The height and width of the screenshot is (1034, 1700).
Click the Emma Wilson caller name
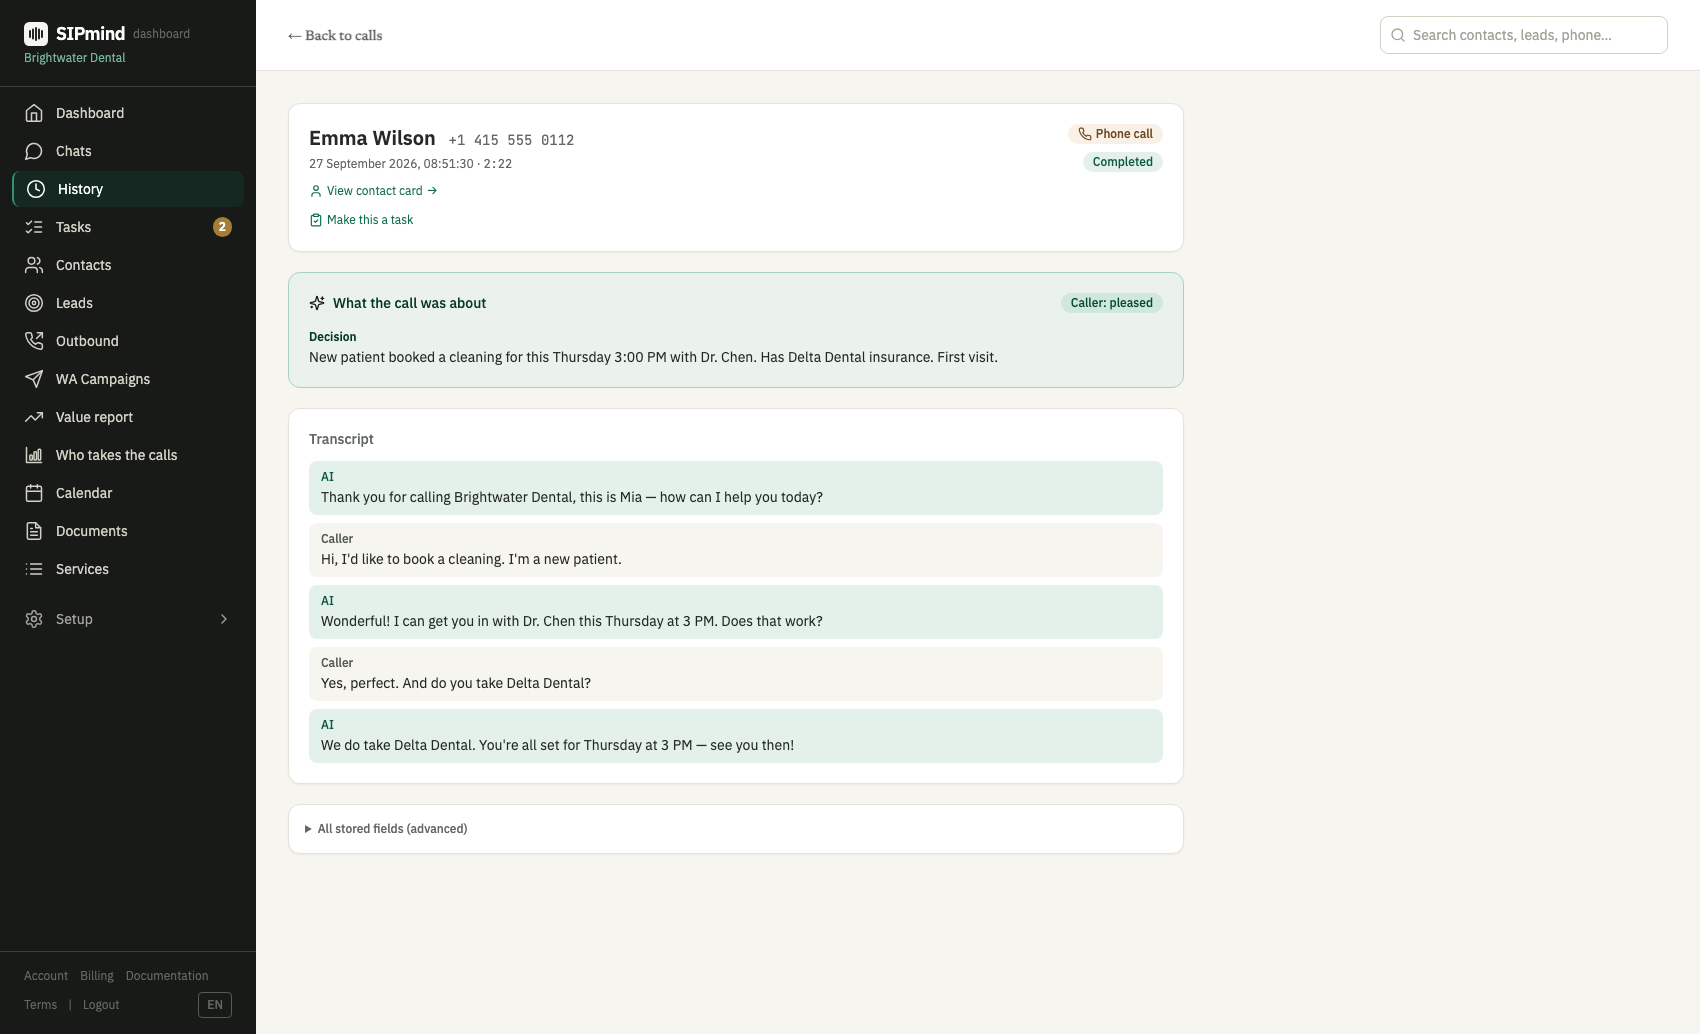[372, 138]
